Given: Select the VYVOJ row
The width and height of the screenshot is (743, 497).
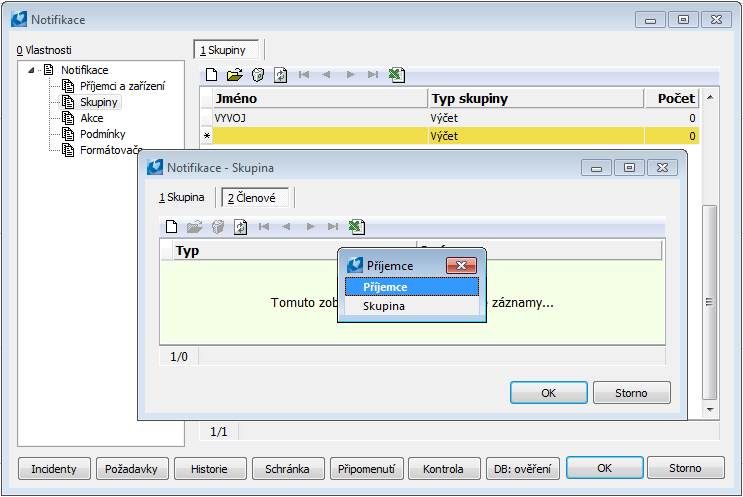Looking at the screenshot, I should click(x=449, y=118).
